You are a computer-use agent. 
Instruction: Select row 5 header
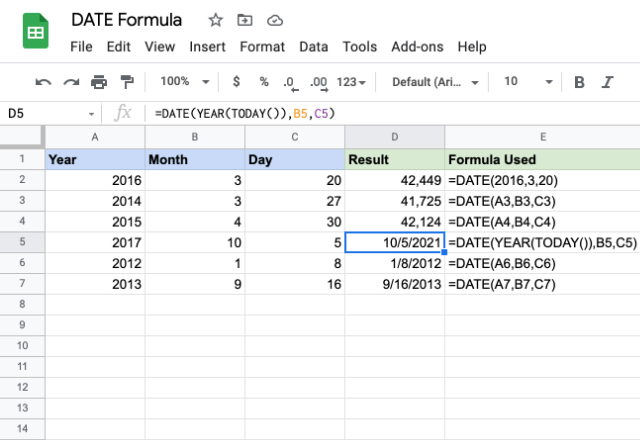click(22, 242)
